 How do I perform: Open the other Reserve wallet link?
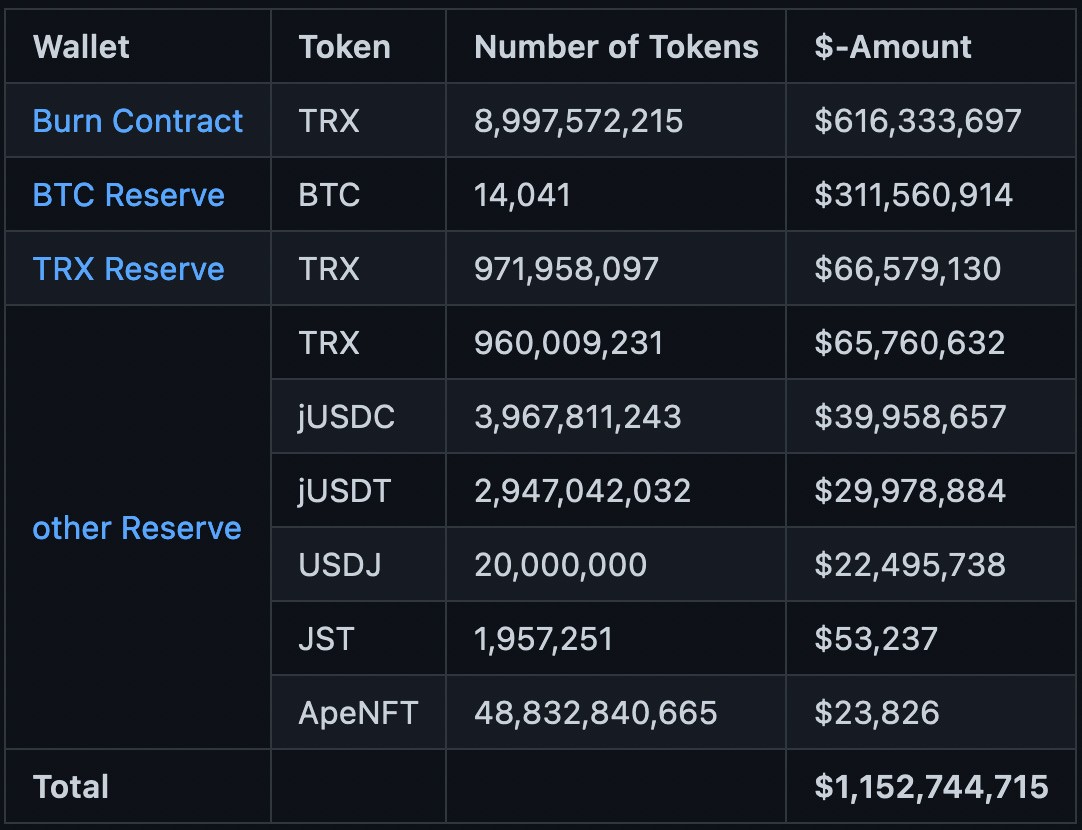(137, 528)
